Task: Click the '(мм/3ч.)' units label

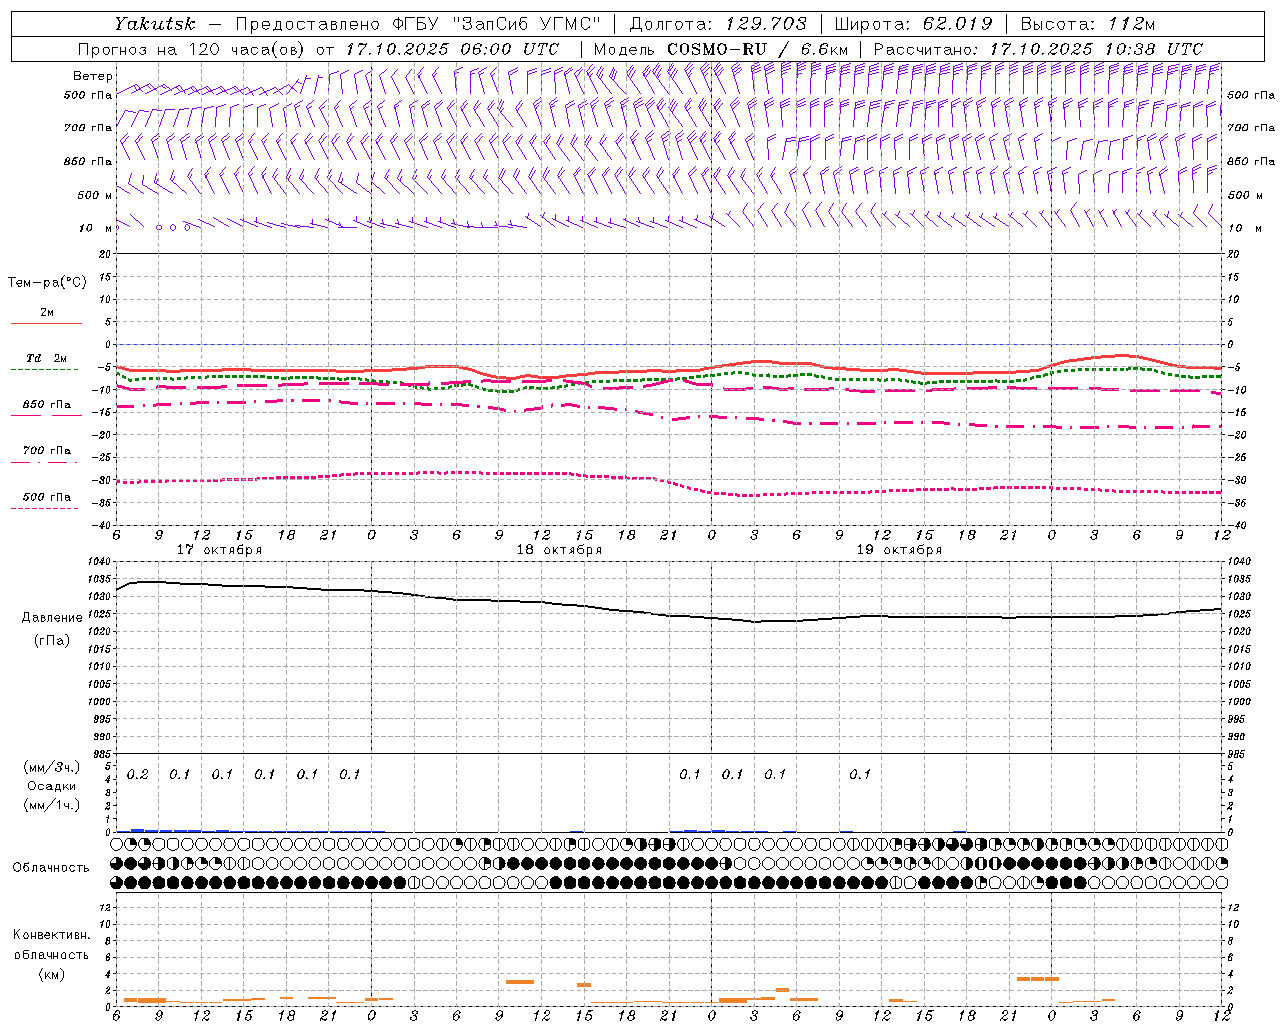Action: point(51,768)
